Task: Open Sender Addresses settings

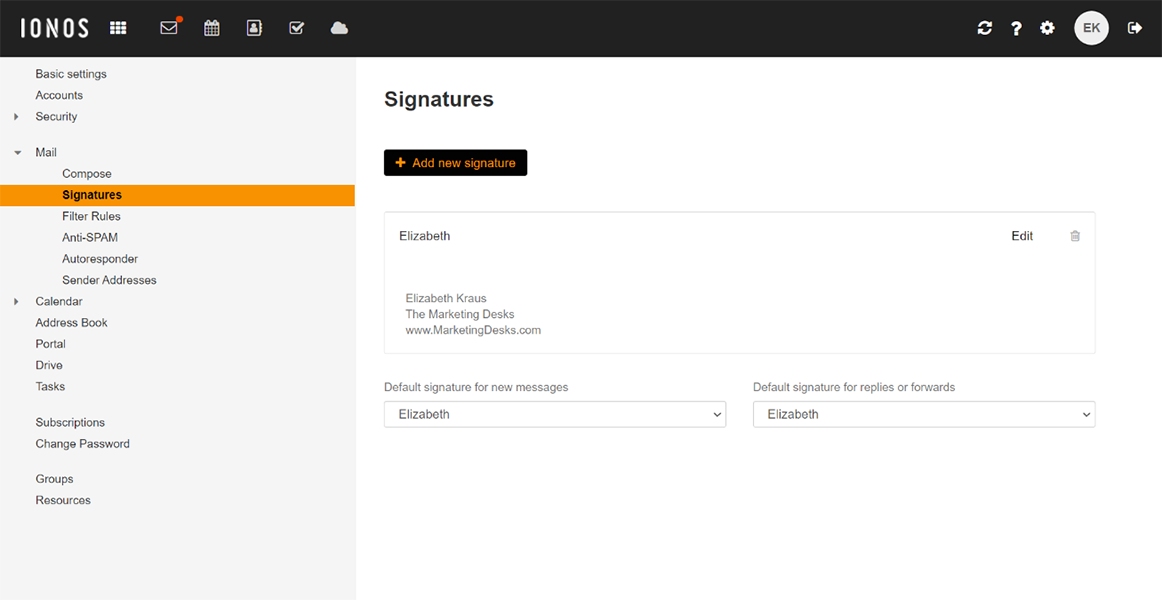Action: click(110, 281)
